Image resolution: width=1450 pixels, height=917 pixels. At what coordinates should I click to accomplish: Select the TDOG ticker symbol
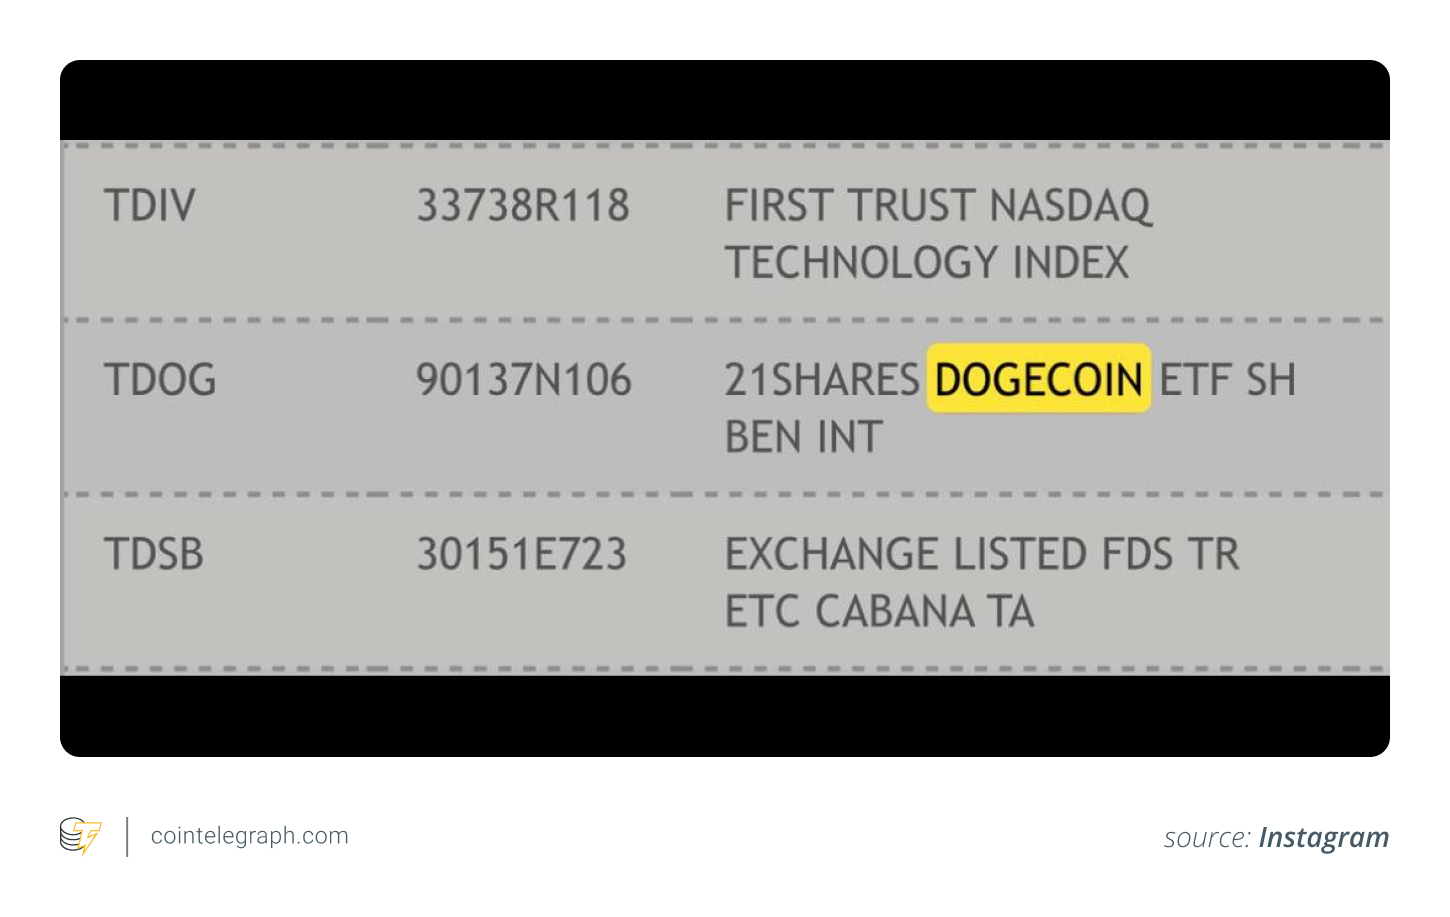[x=160, y=380]
